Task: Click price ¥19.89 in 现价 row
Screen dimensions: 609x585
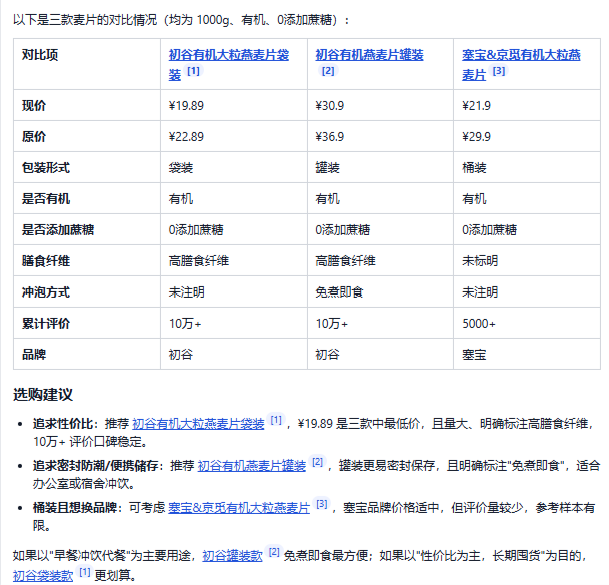Action: (x=186, y=106)
